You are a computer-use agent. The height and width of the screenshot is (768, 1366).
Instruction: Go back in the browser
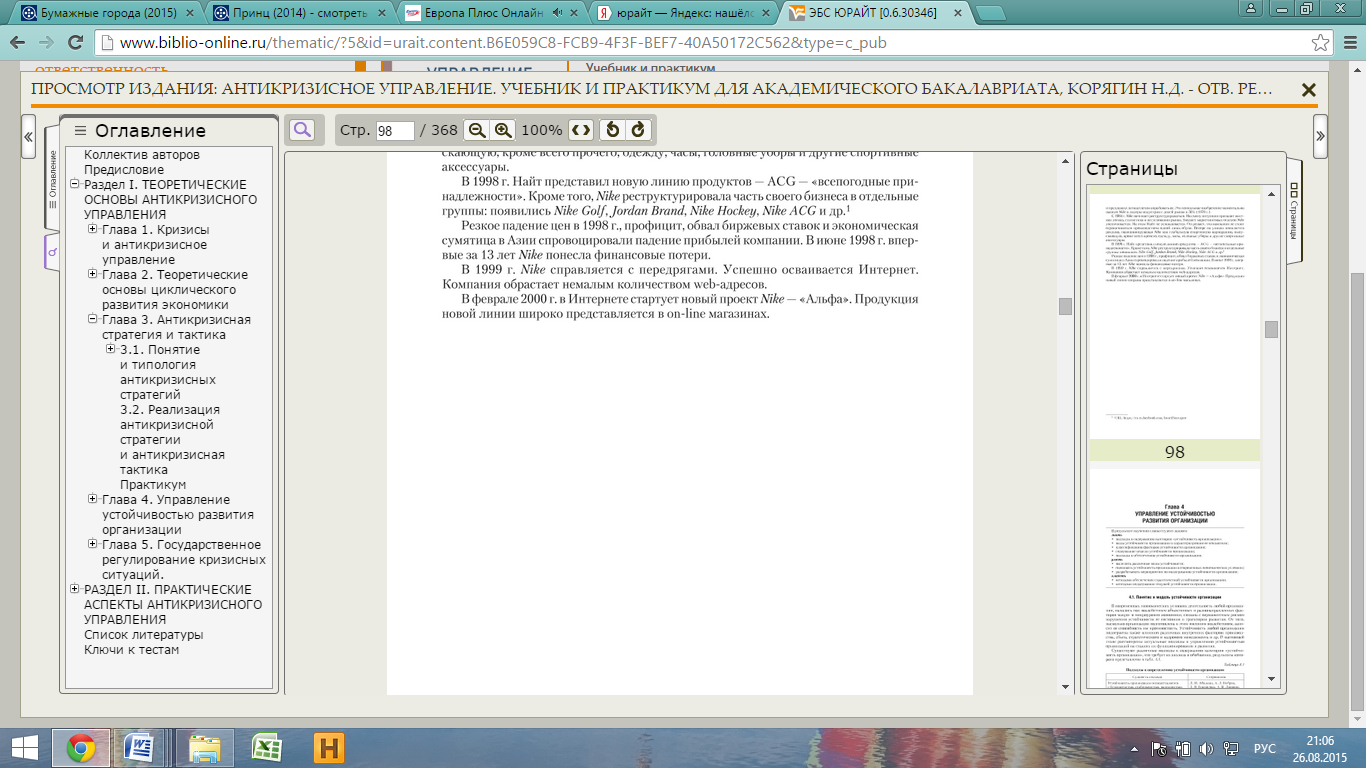coord(19,43)
